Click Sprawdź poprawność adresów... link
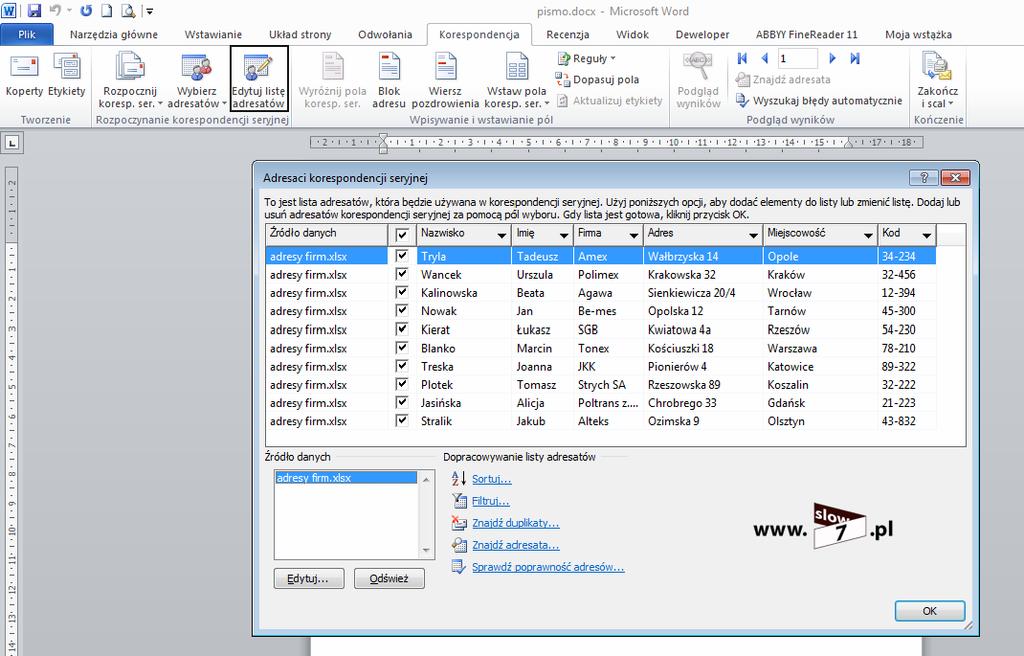 [548, 567]
